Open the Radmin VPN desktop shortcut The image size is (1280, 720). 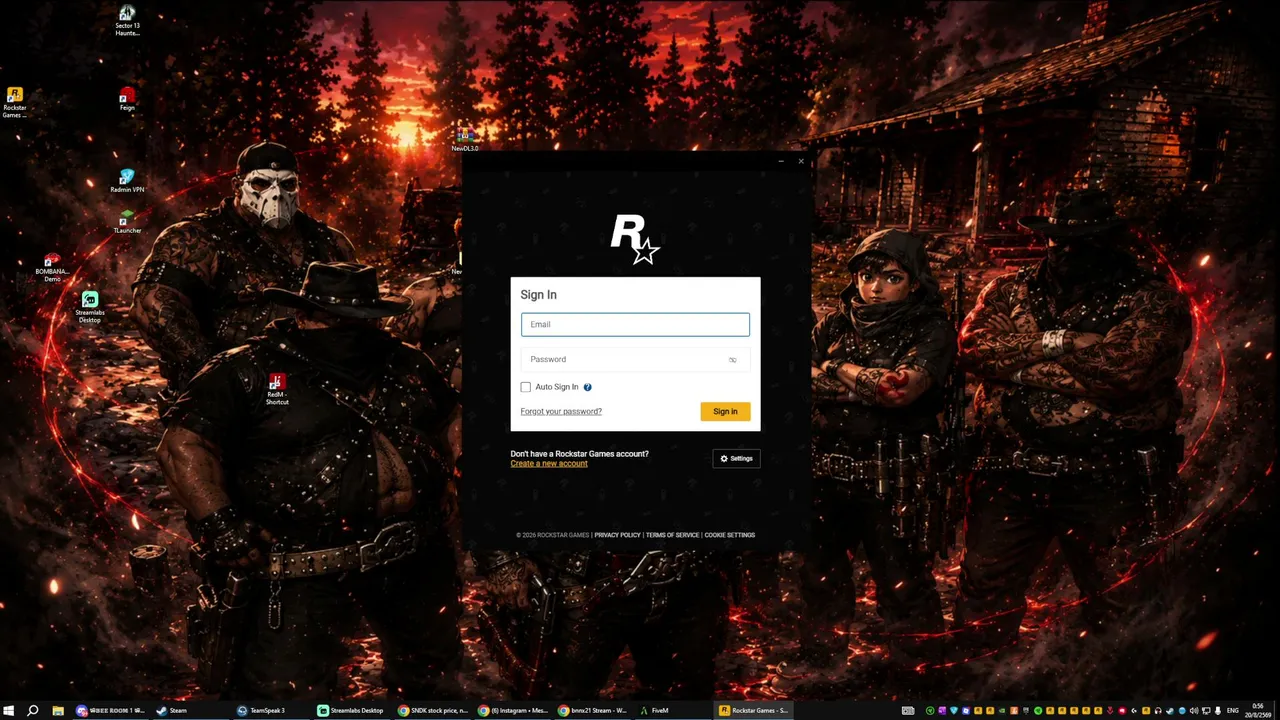127,181
